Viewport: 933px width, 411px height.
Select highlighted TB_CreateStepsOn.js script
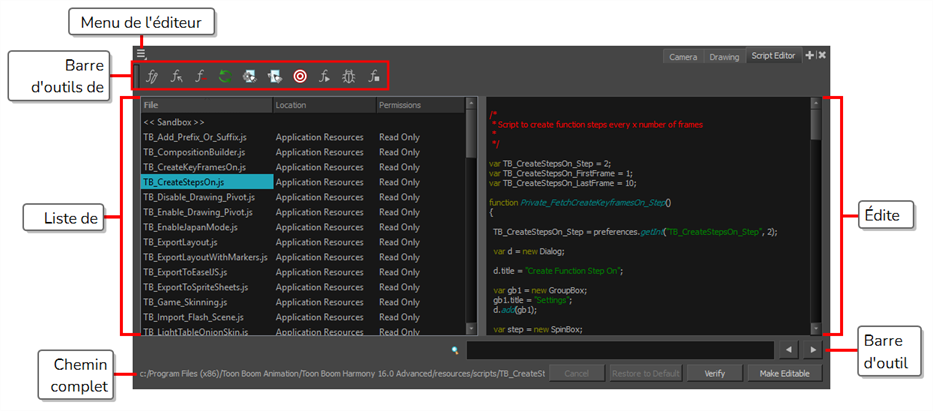[207, 182]
